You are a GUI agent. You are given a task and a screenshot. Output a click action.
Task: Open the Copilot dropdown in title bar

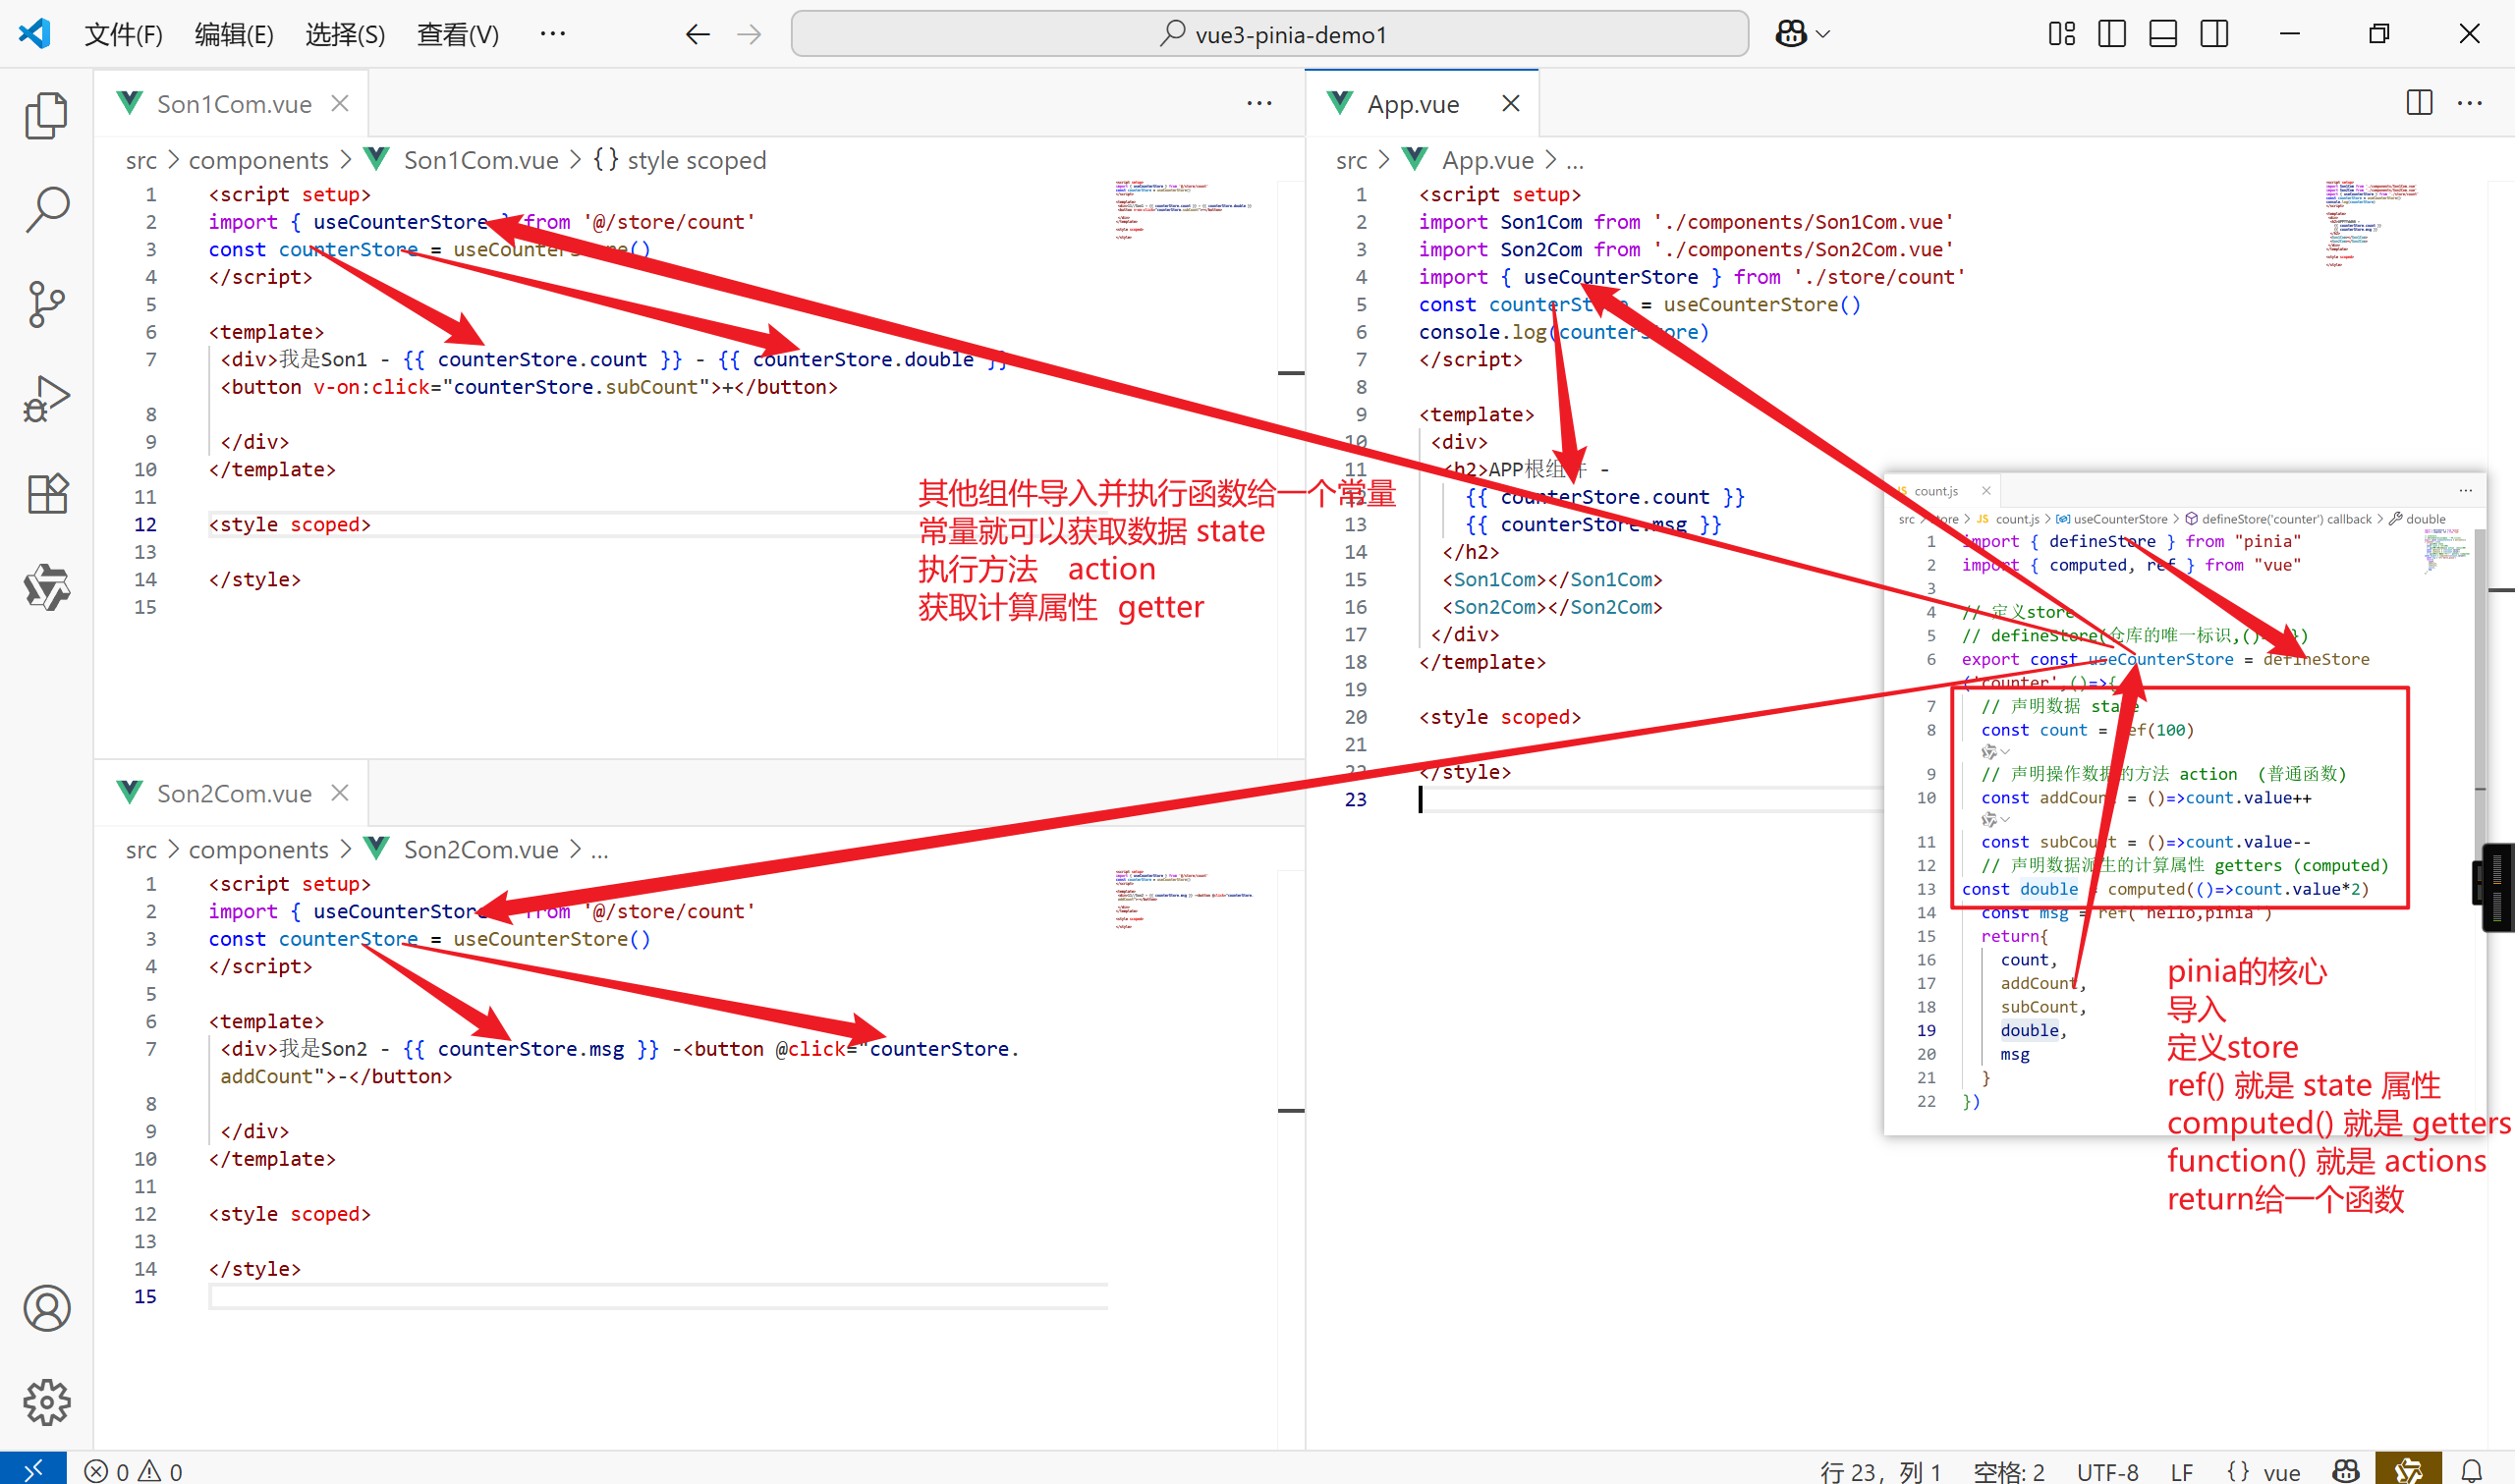(x=1822, y=34)
